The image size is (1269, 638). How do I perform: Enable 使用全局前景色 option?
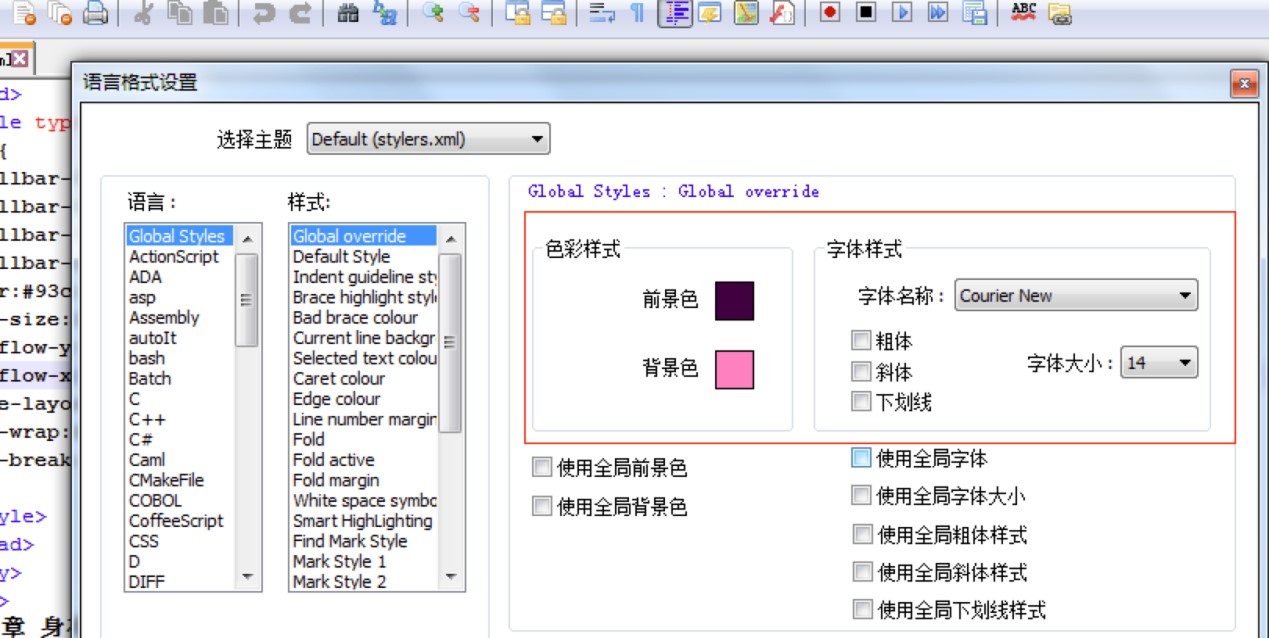pos(541,466)
